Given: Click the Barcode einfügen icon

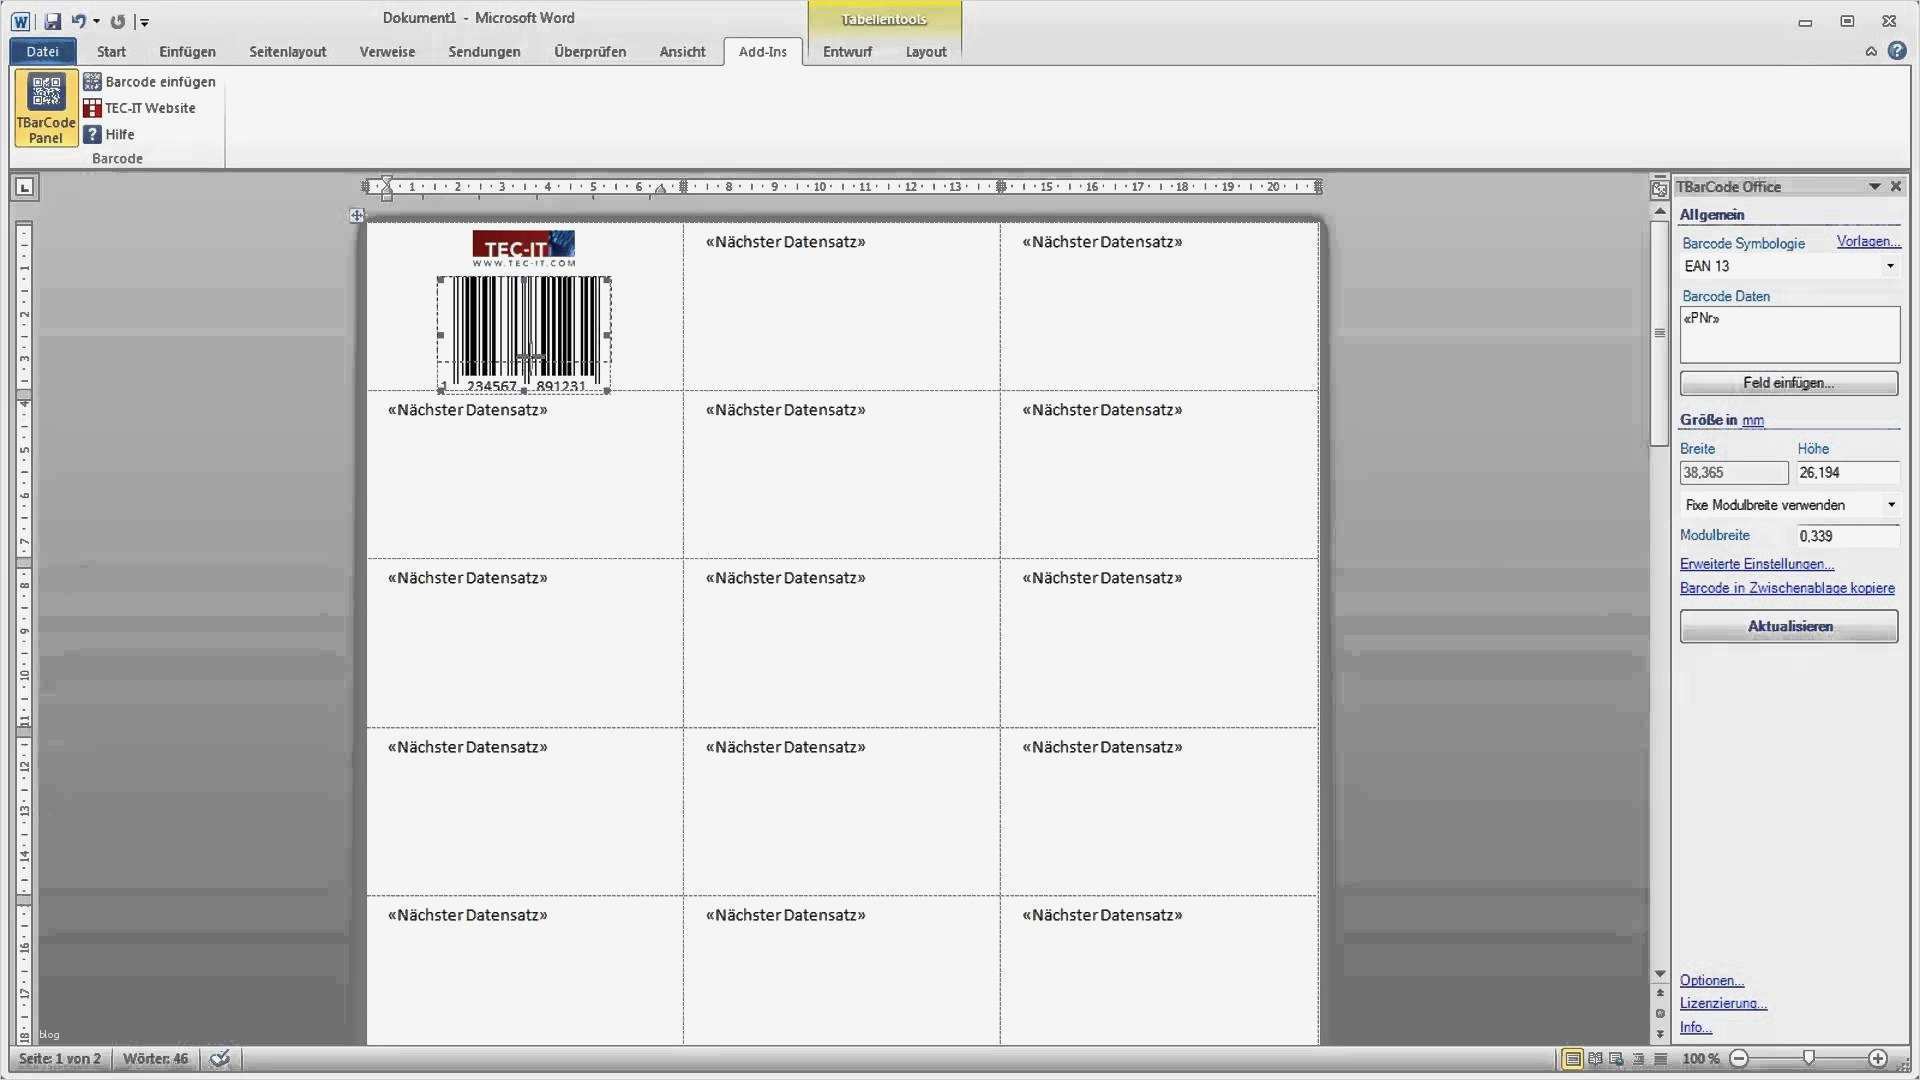Looking at the screenshot, I should pyautogui.click(x=92, y=82).
